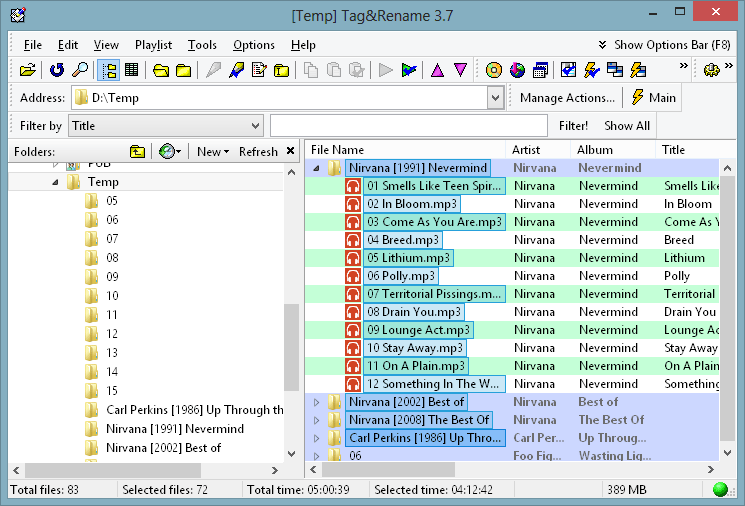This screenshot has height=506, width=745.
Task: Click the notepad with pencil edit icon
Action: (259, 70)
